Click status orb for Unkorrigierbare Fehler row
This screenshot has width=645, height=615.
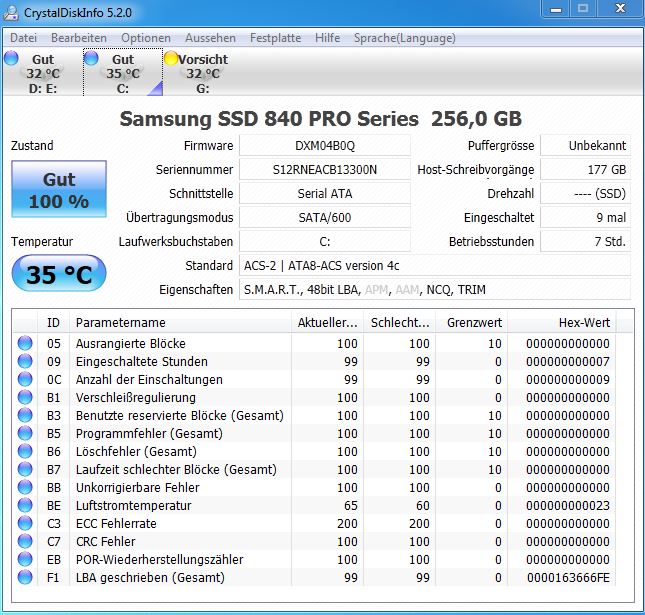click(25, 487)
